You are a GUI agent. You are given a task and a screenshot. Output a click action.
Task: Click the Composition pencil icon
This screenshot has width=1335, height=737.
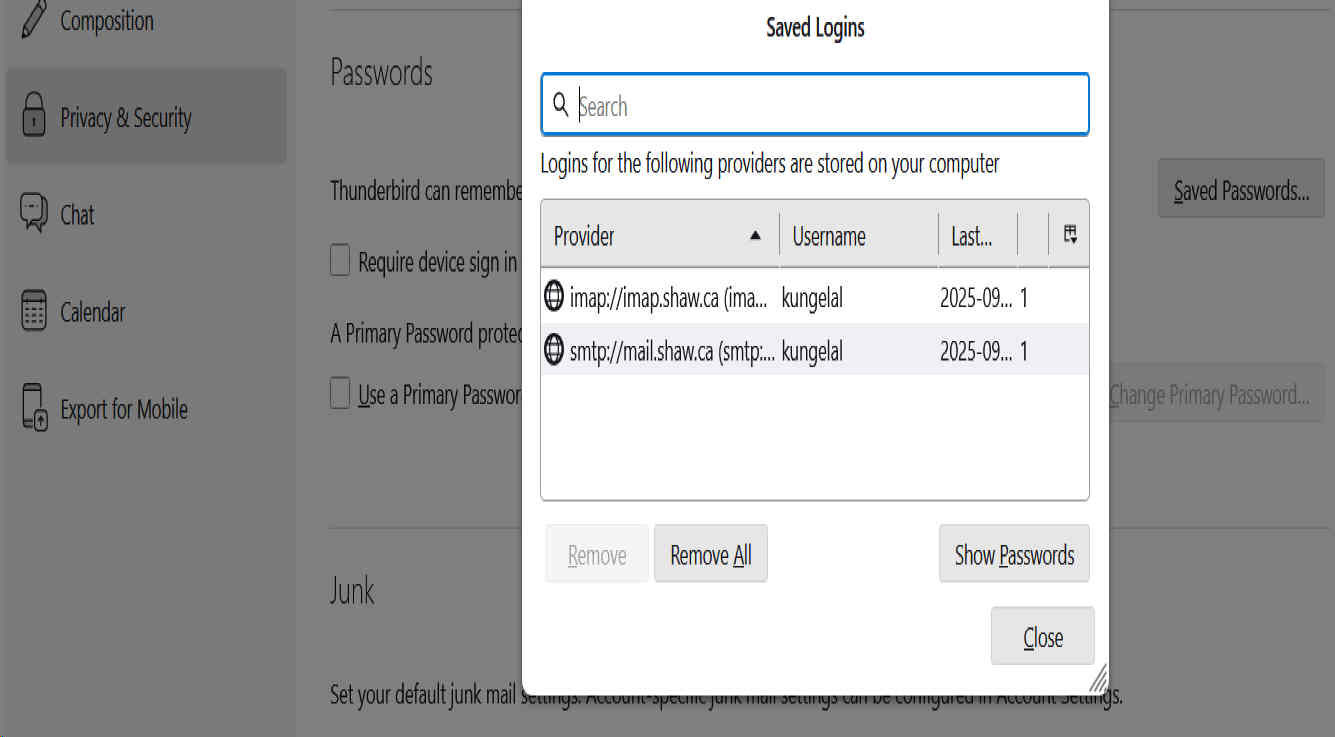[34, 20]
